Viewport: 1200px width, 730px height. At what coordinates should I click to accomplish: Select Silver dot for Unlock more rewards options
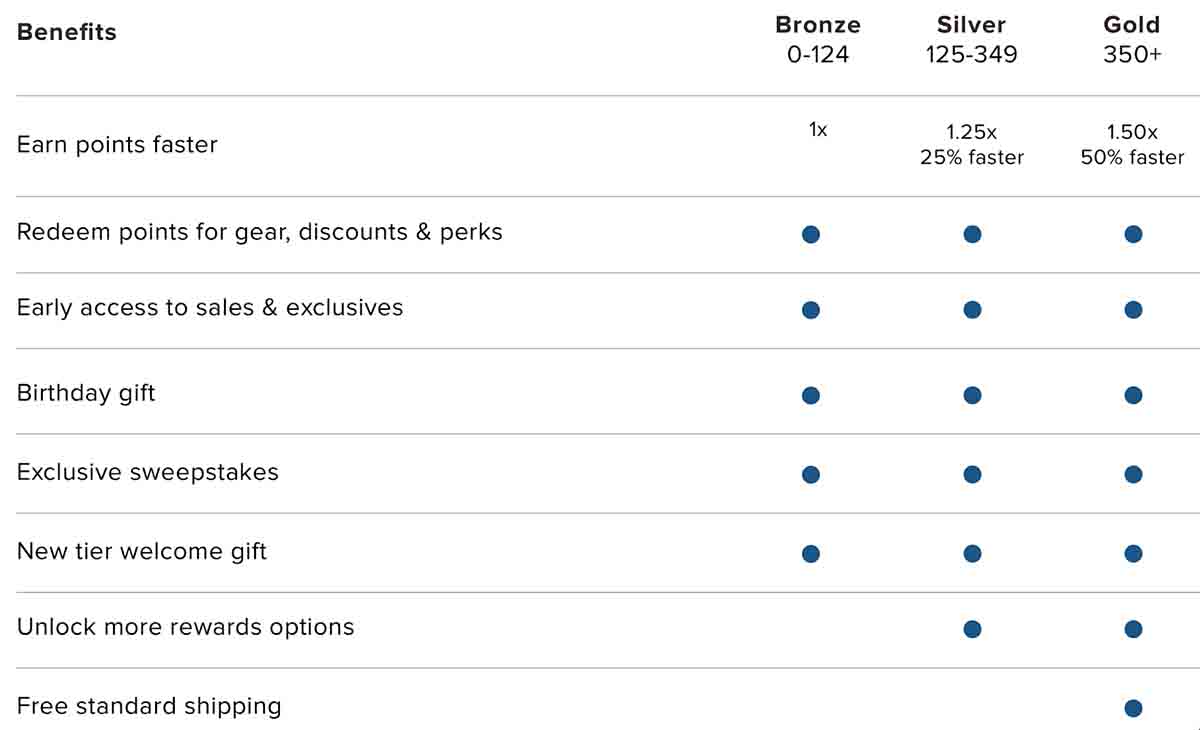[x=972, y=629]
